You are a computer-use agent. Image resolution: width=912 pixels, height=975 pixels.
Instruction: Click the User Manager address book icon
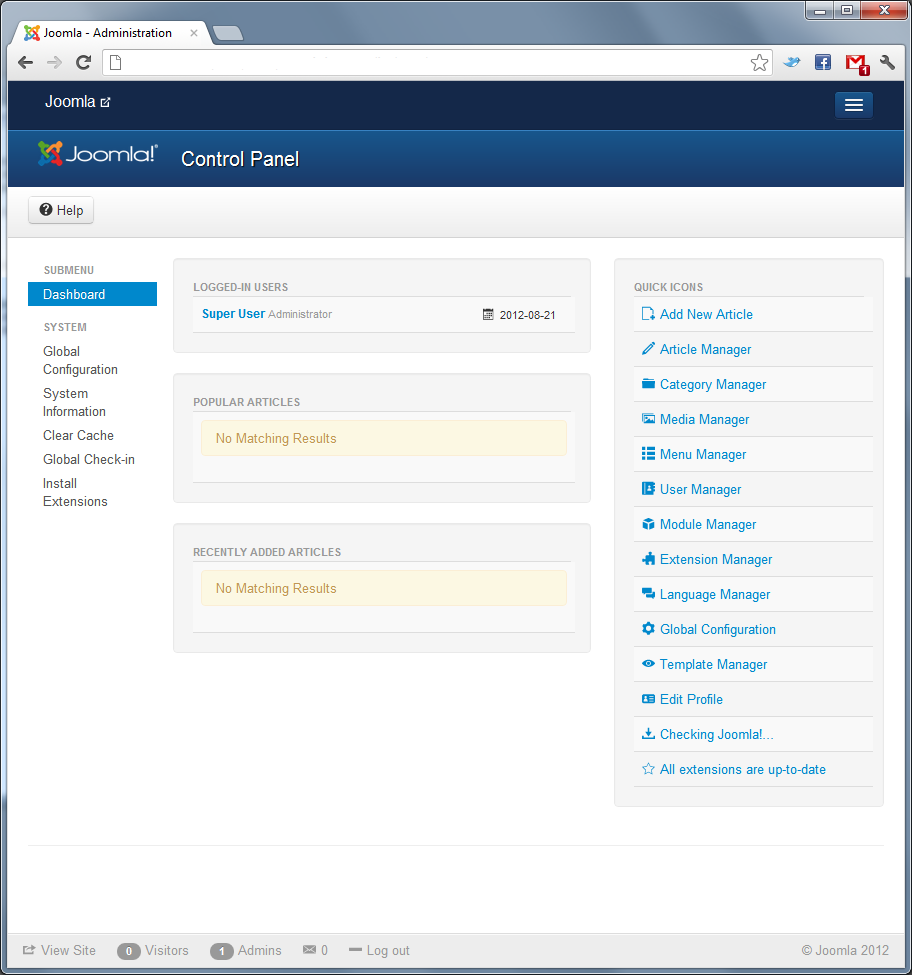click(x=648, y=489)
